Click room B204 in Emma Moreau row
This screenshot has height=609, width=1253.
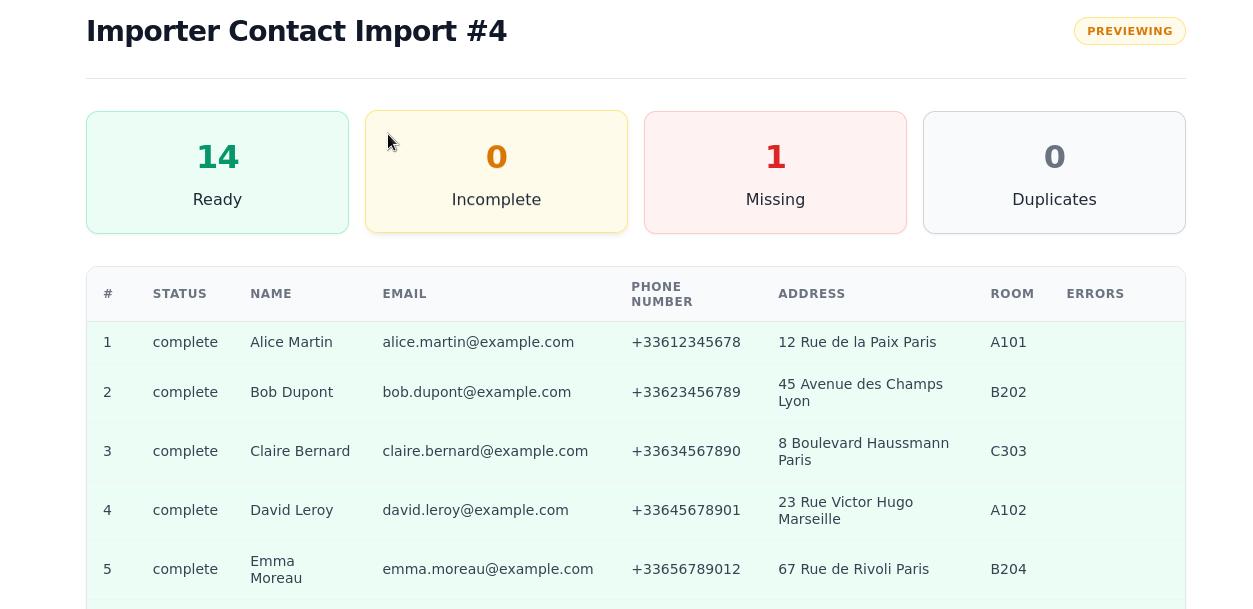click(x=1008, y=569)
